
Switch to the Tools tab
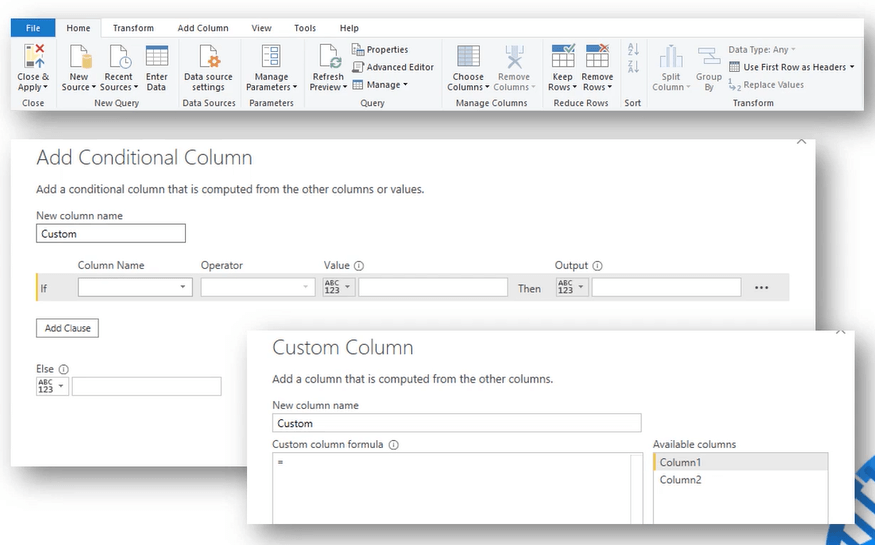click(x=305, y=28)
